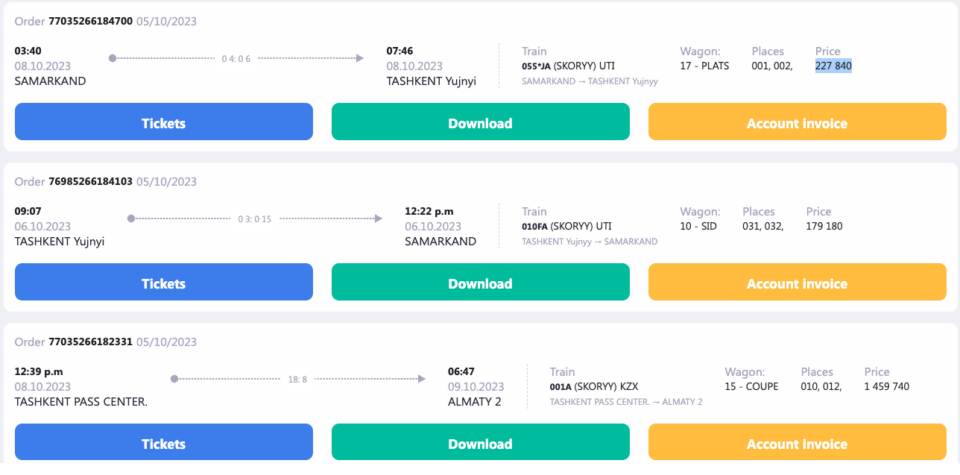Click Tickets for the Almaty 2 order
The image size is (960, 475).
tap(164, 443)
